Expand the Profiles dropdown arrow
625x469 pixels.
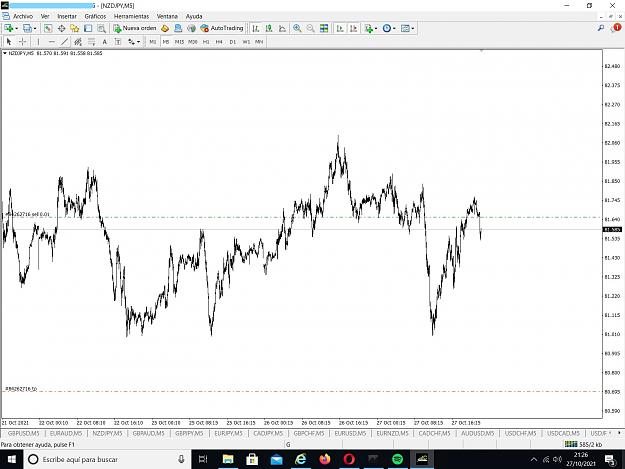pos(35,29)
